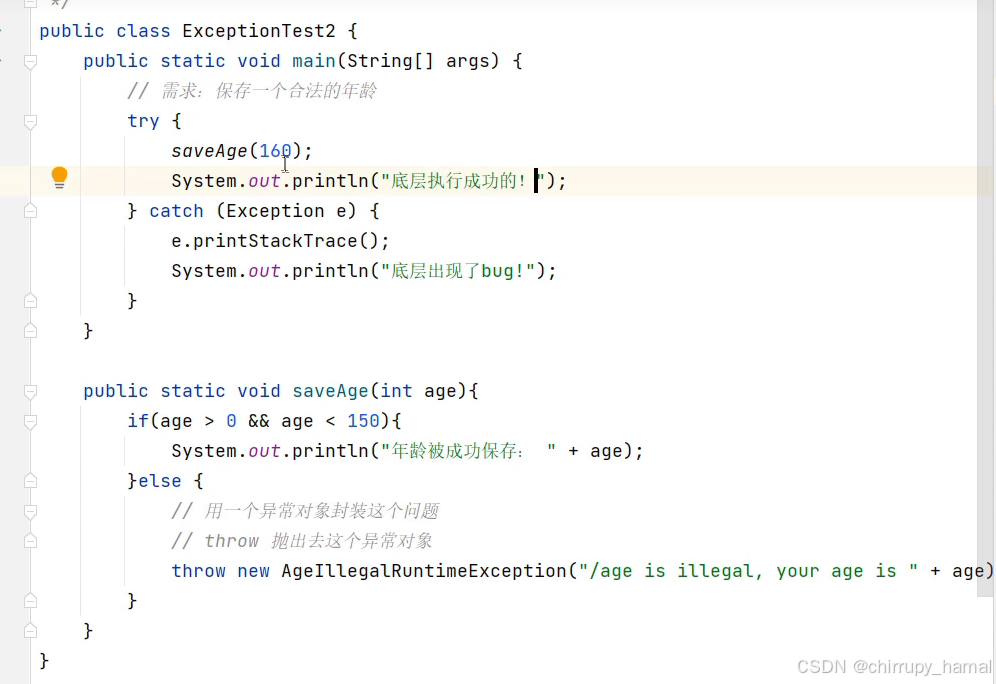
Task: Click the main method name
Action: tap(314, 61)
